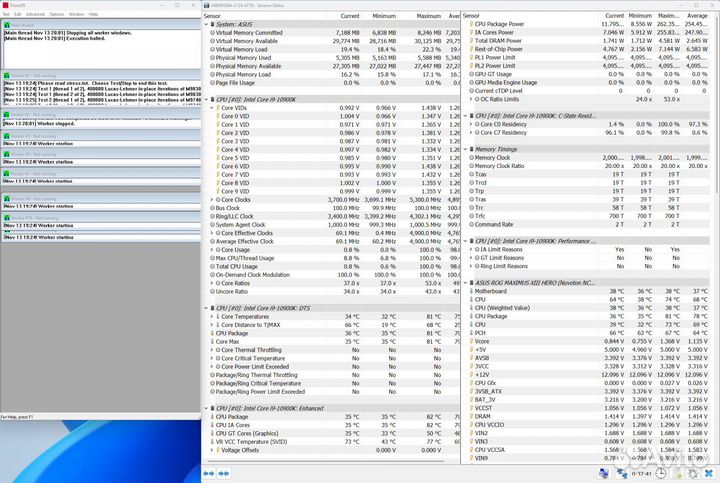Expand the OC Ratio Limits node
Image resolution: width=720 pixels, height=483 pixels.
click(471, 99)
